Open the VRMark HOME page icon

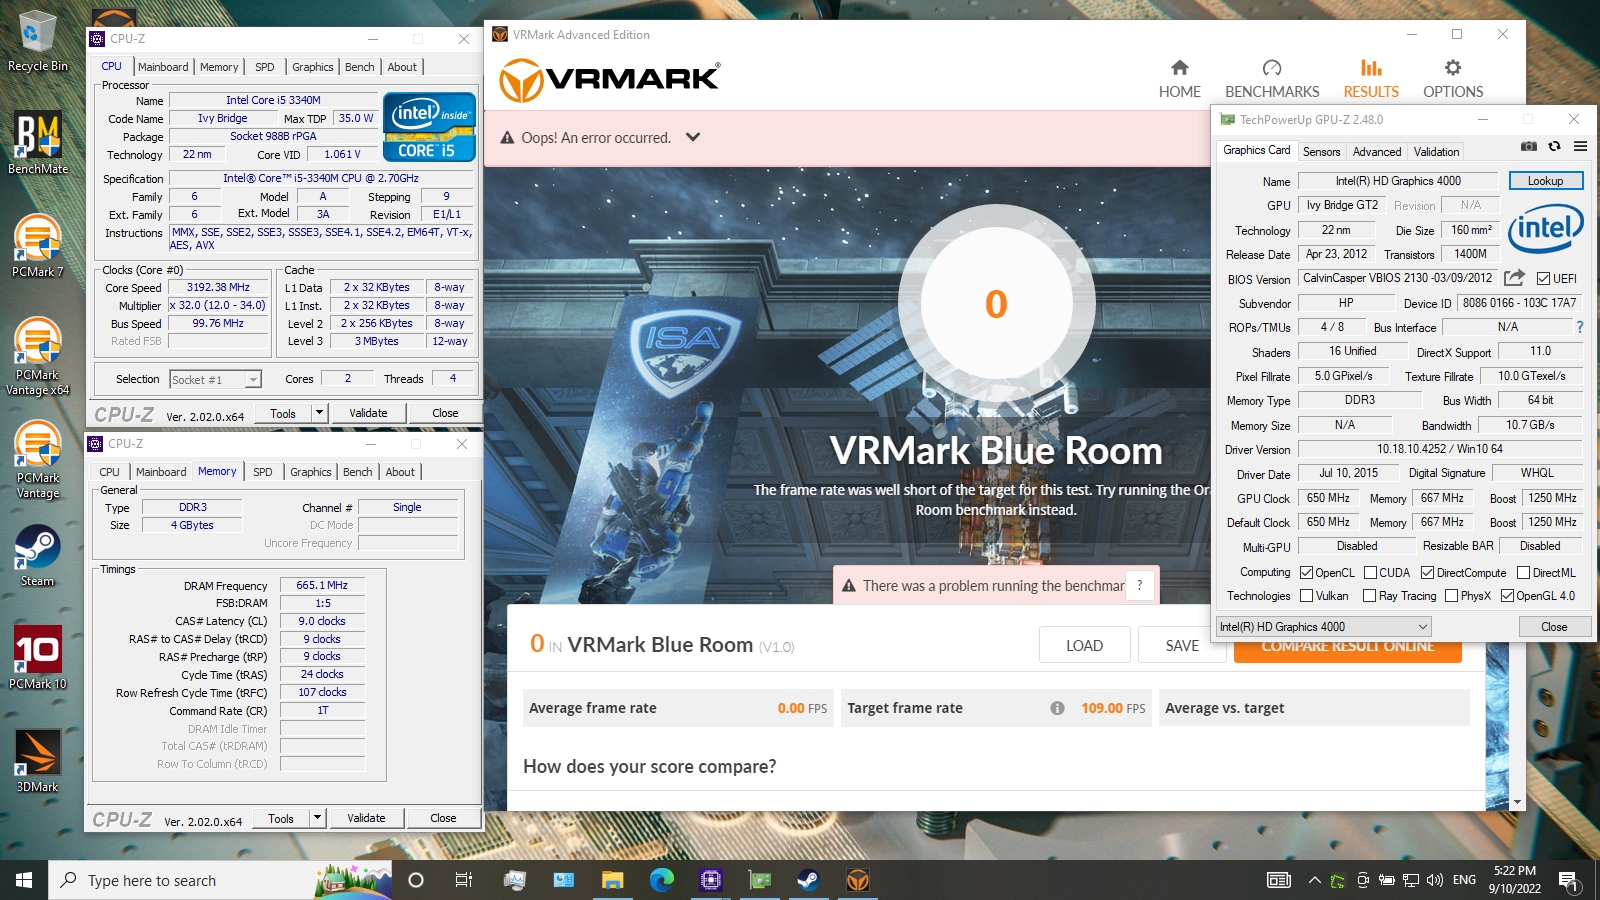1179,68
